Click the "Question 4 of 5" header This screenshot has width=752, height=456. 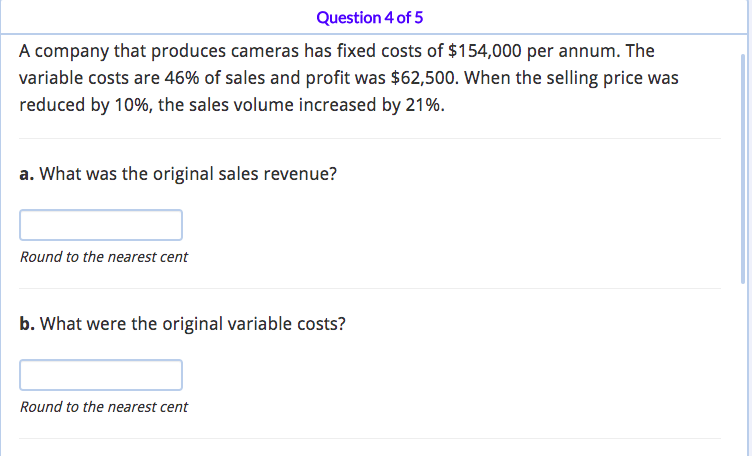(370, 18)
